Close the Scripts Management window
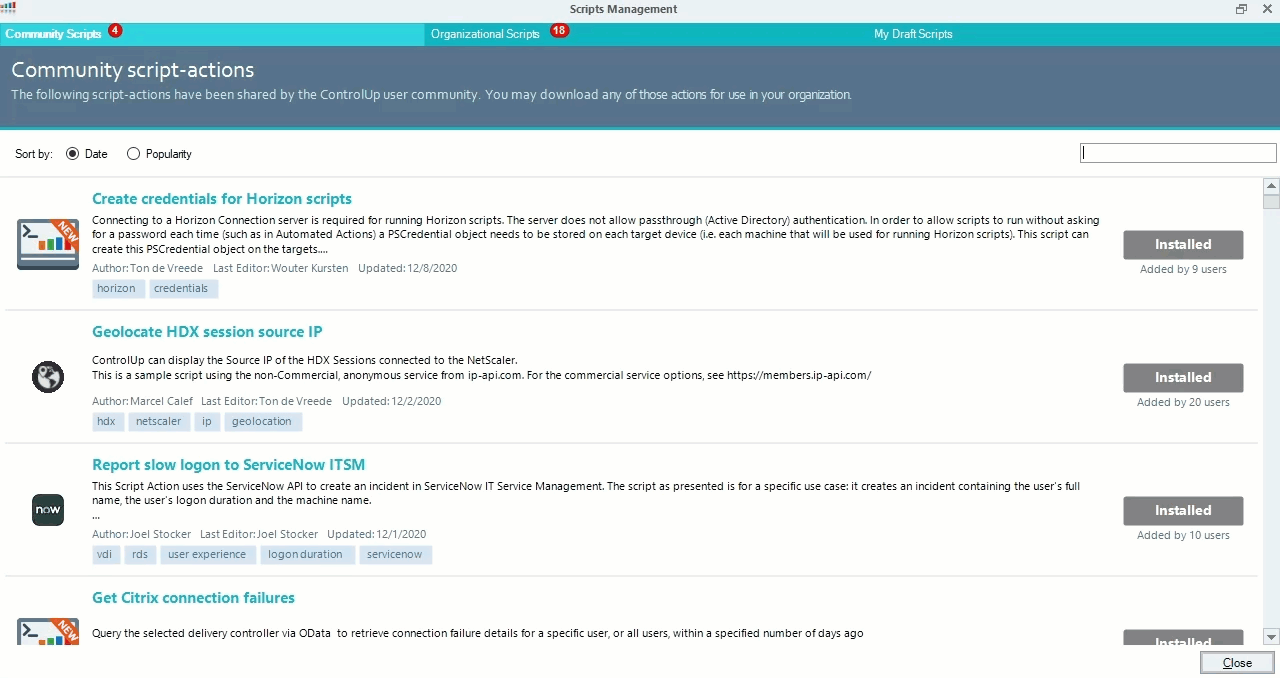The height and width of the screenshot is (678, 1280). tap(1267, 9)
